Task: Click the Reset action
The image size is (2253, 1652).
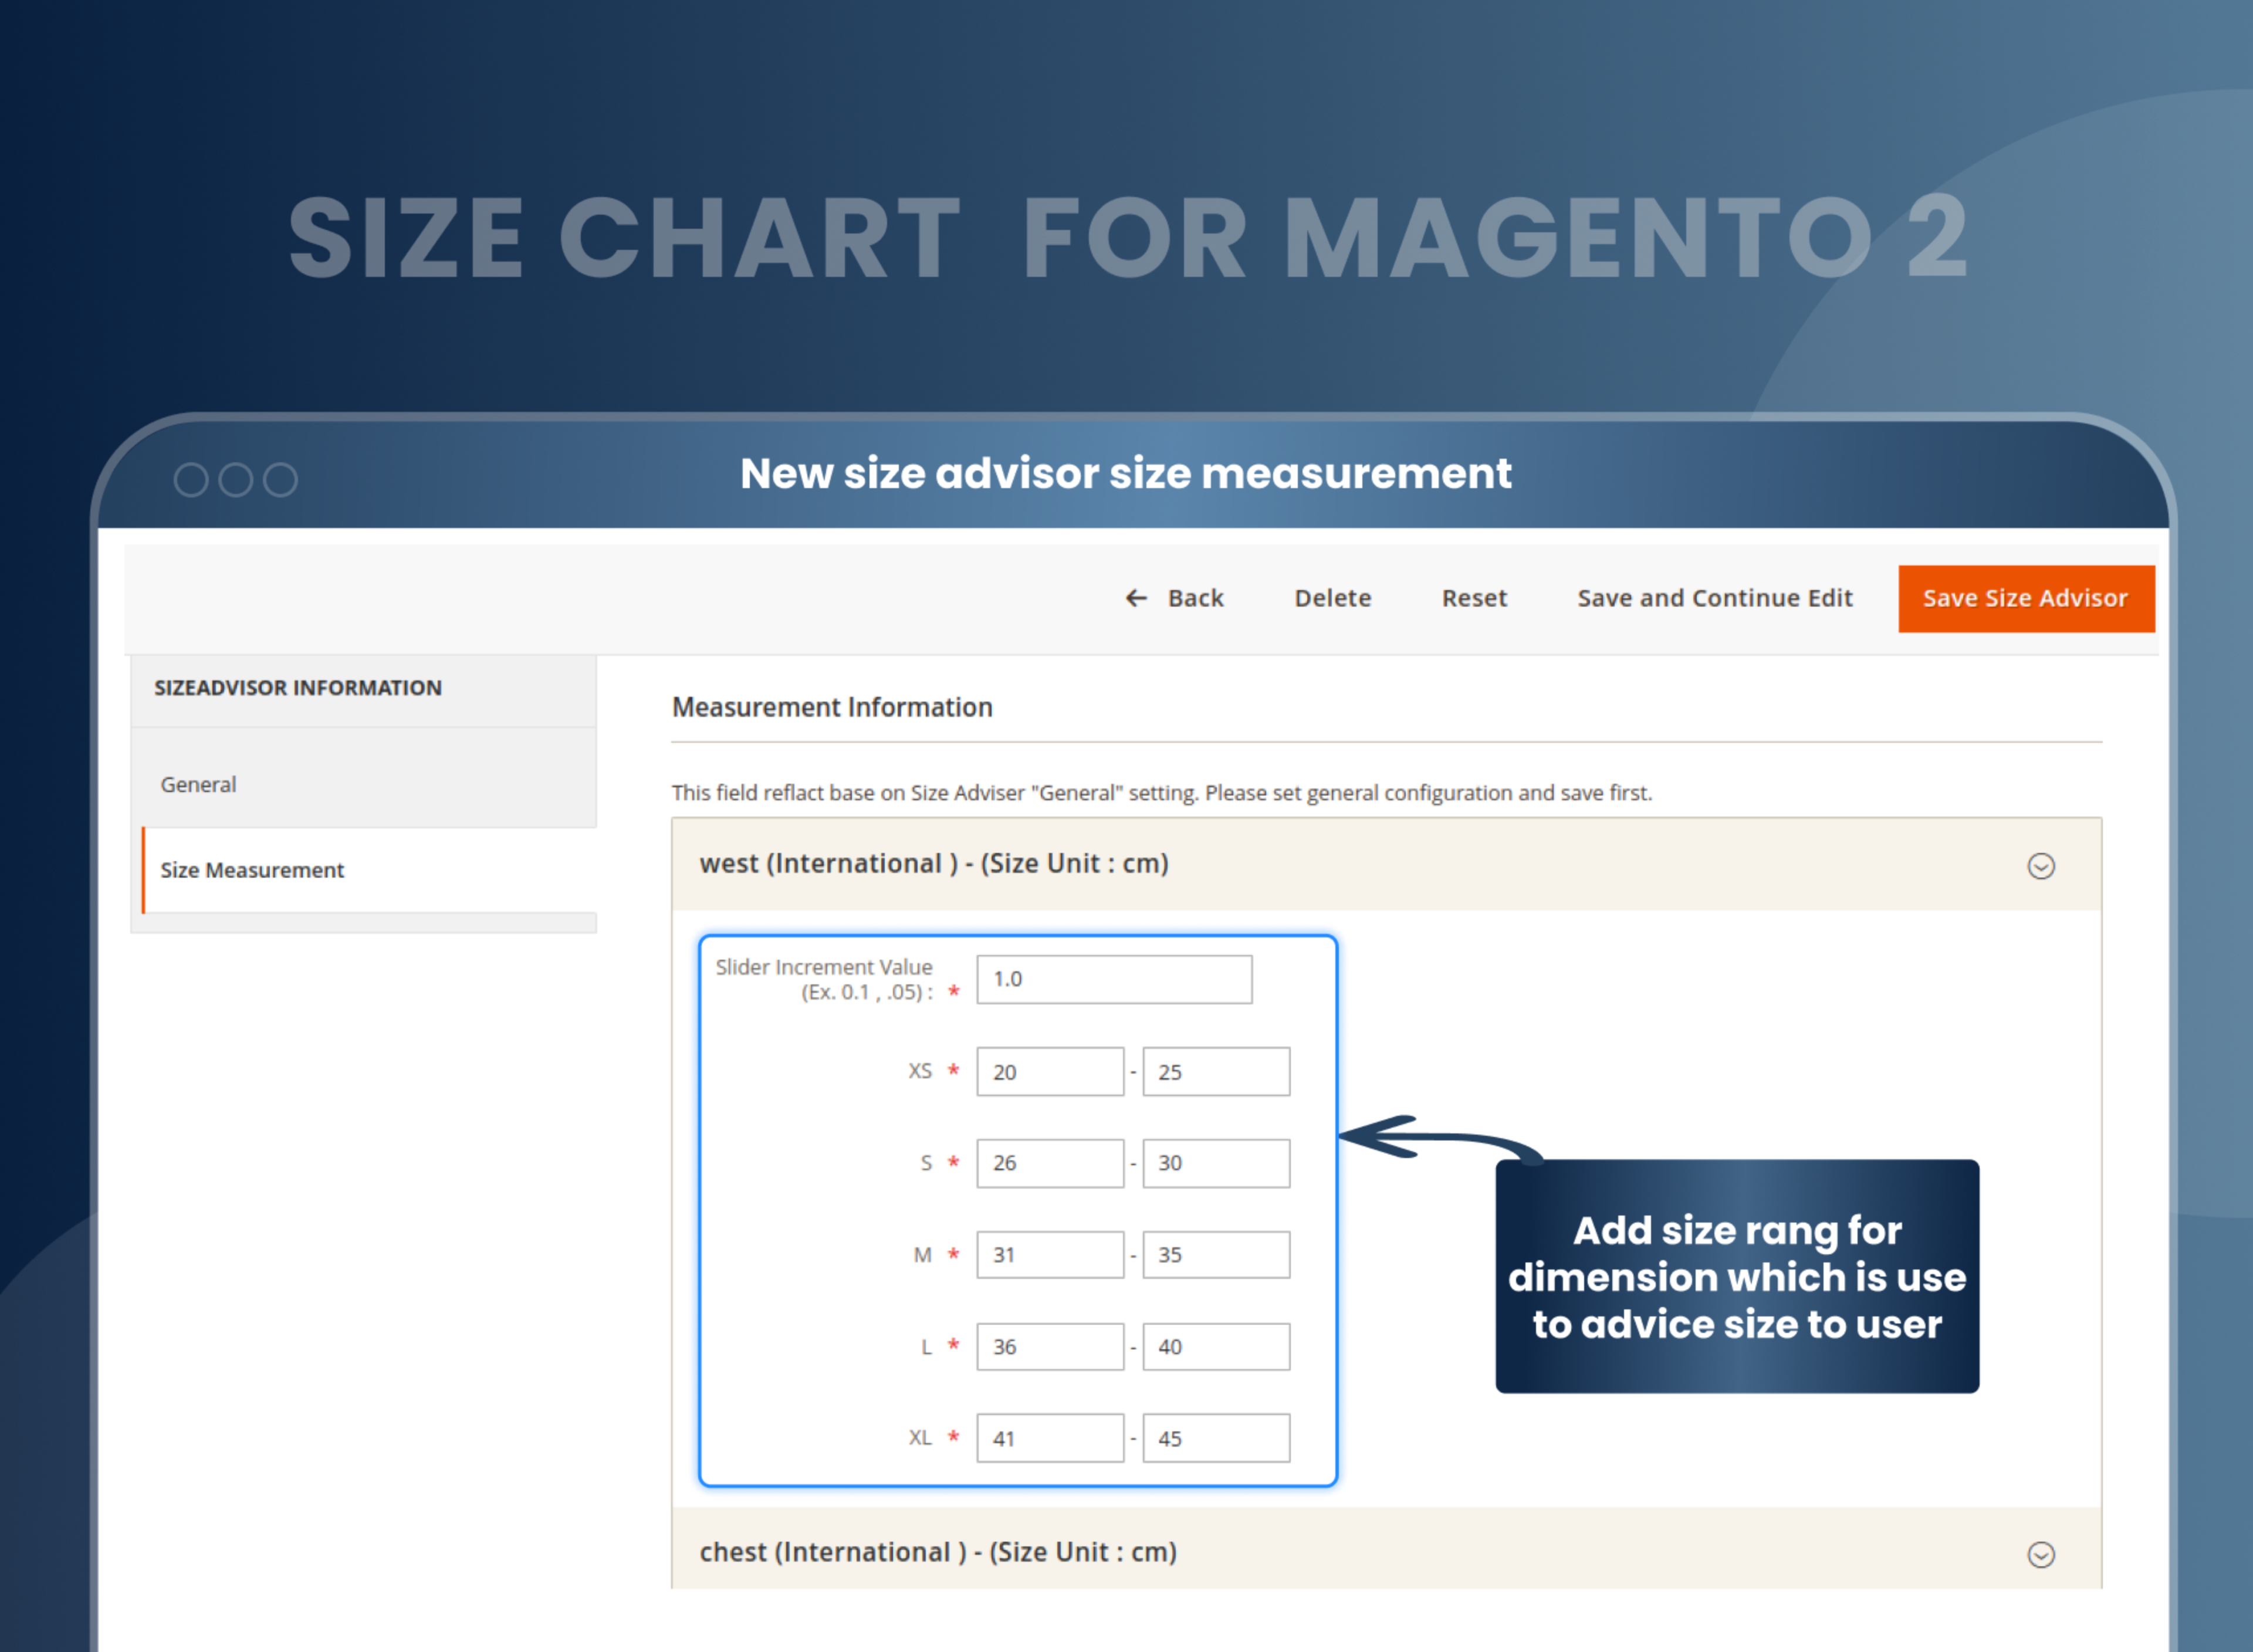Action: (1474, 598)
